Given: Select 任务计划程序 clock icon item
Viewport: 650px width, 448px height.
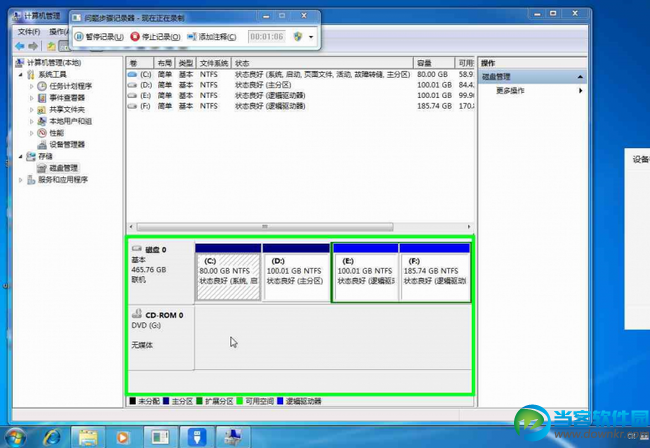Looking at the screenshot, I should tap(42, 86).
